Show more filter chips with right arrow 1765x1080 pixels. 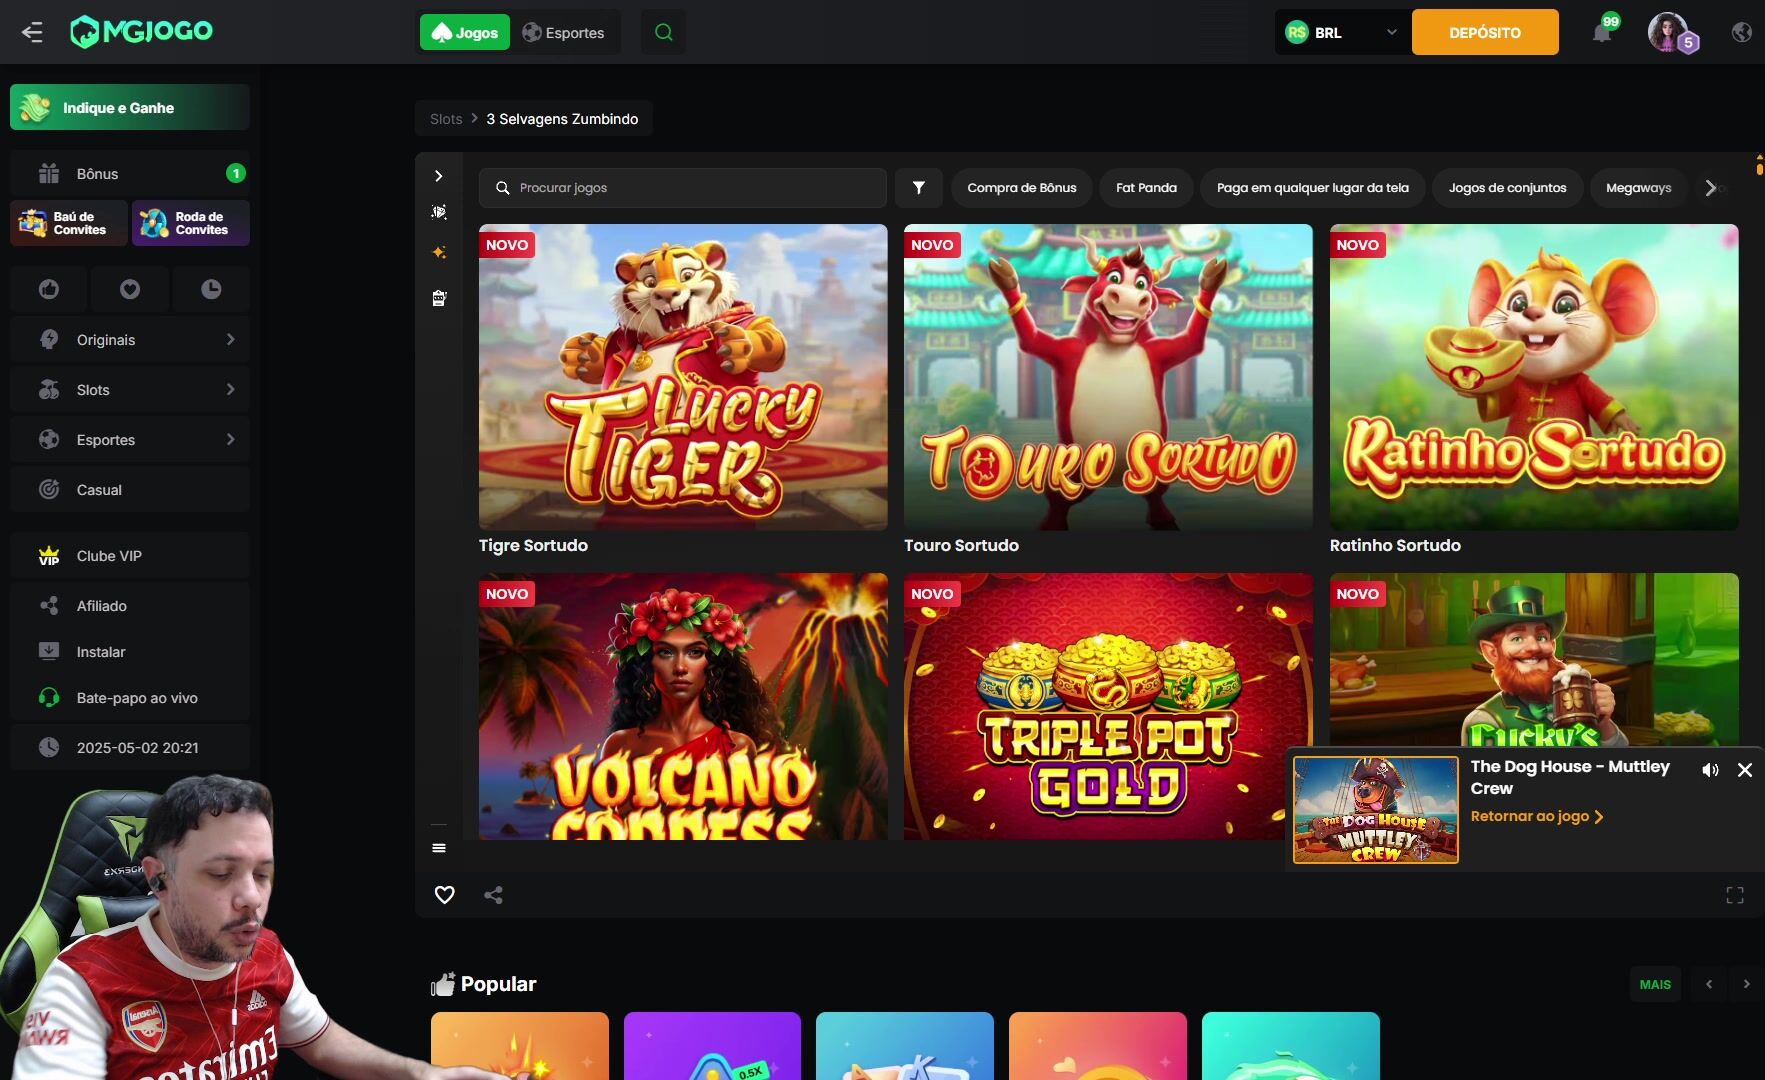1711,187
